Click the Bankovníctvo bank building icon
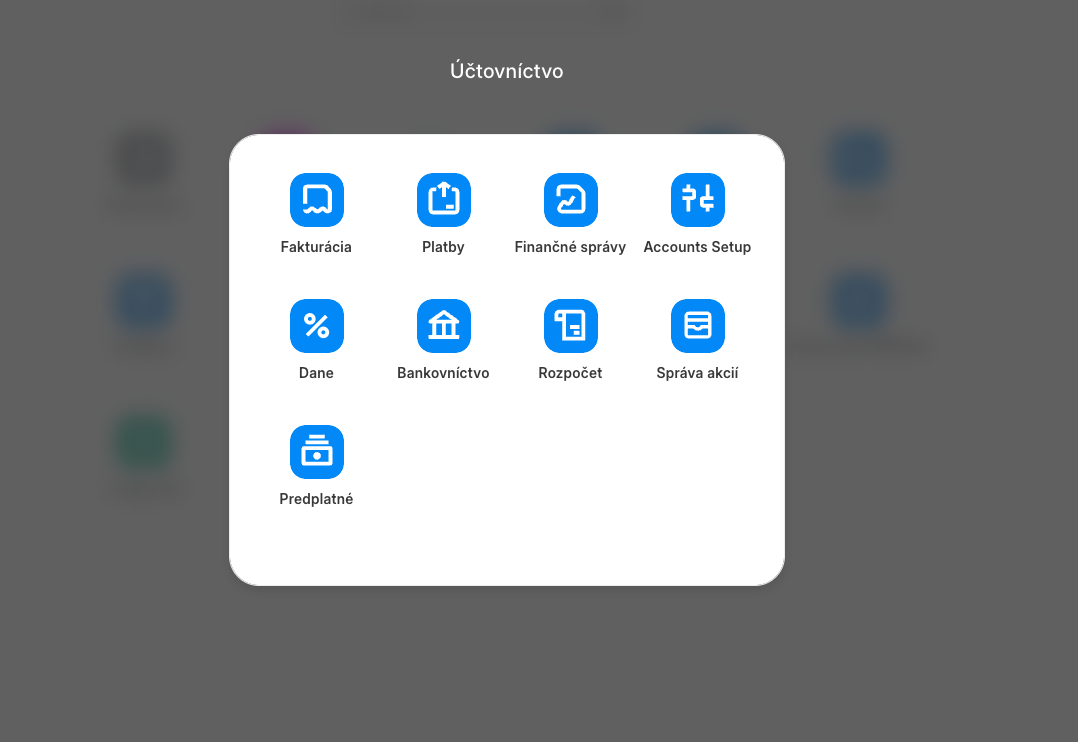Screen dimensions: 1078x742 443,326
